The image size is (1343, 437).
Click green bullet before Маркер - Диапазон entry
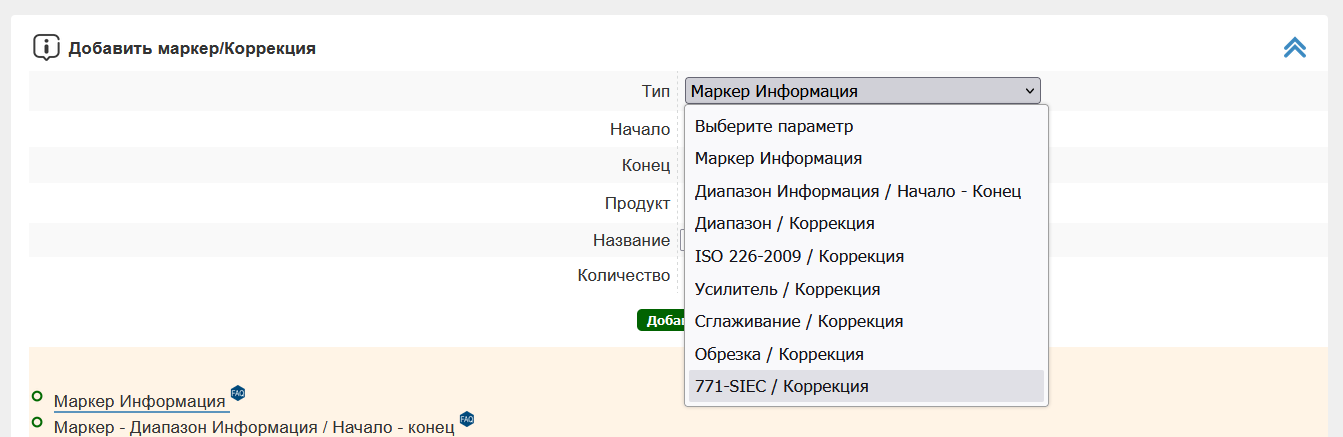click(37, 422)
